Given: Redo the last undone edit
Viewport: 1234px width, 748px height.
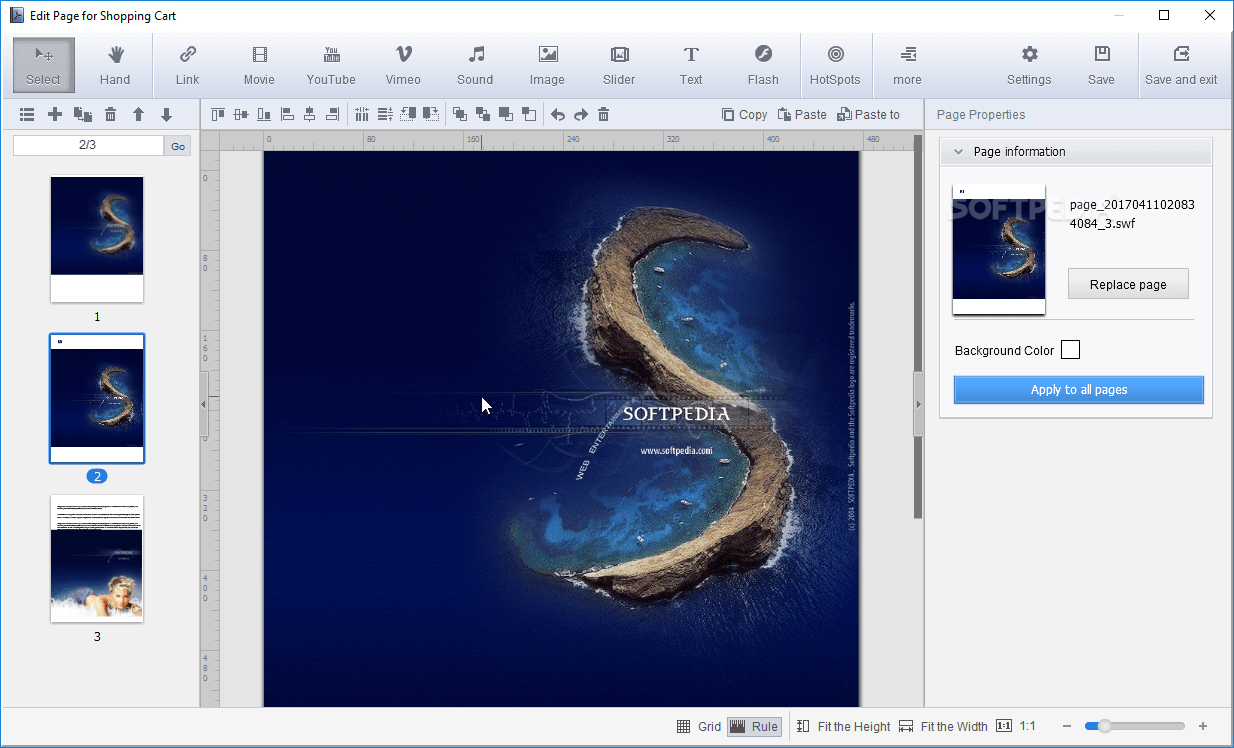Looking at the screenshot, I should 581,115.
